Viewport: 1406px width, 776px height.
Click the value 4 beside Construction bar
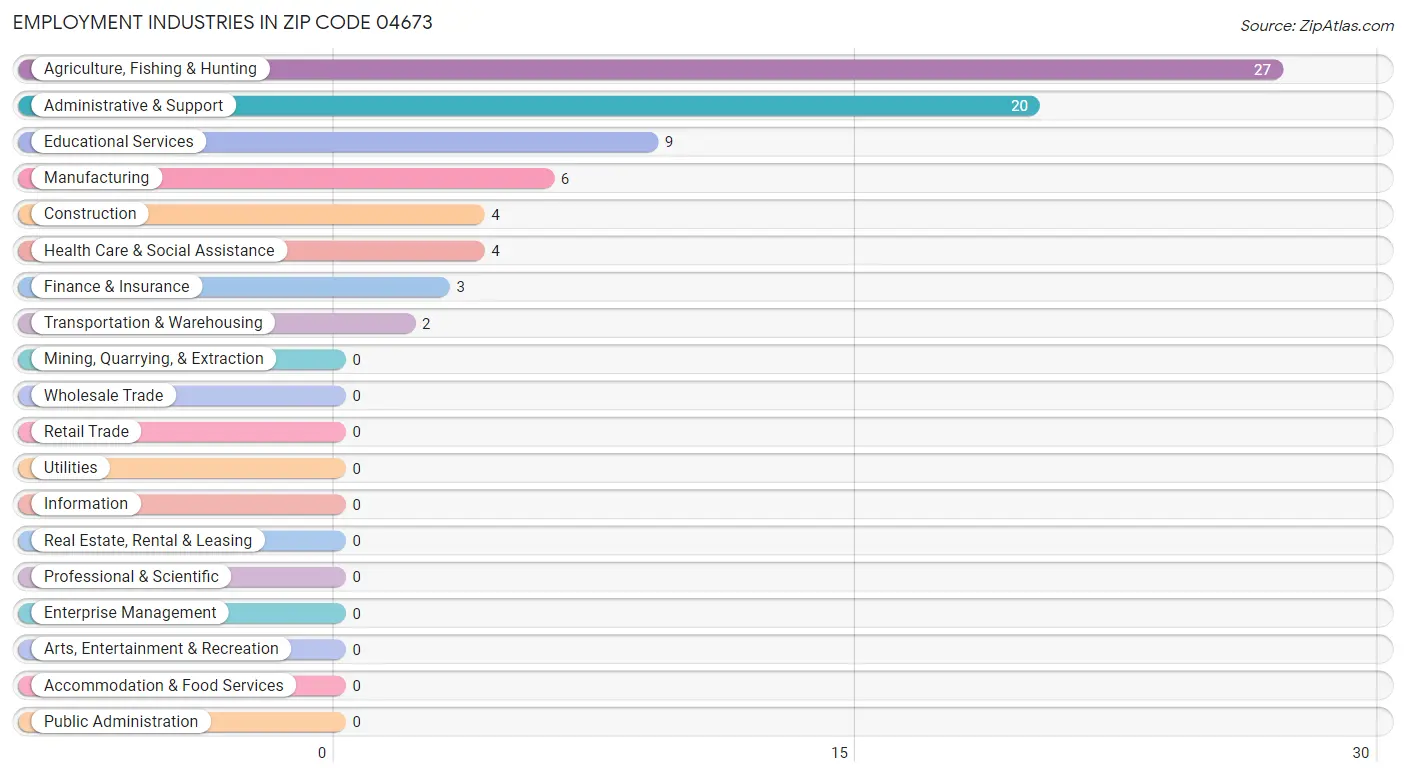click(x=495, y=215)
